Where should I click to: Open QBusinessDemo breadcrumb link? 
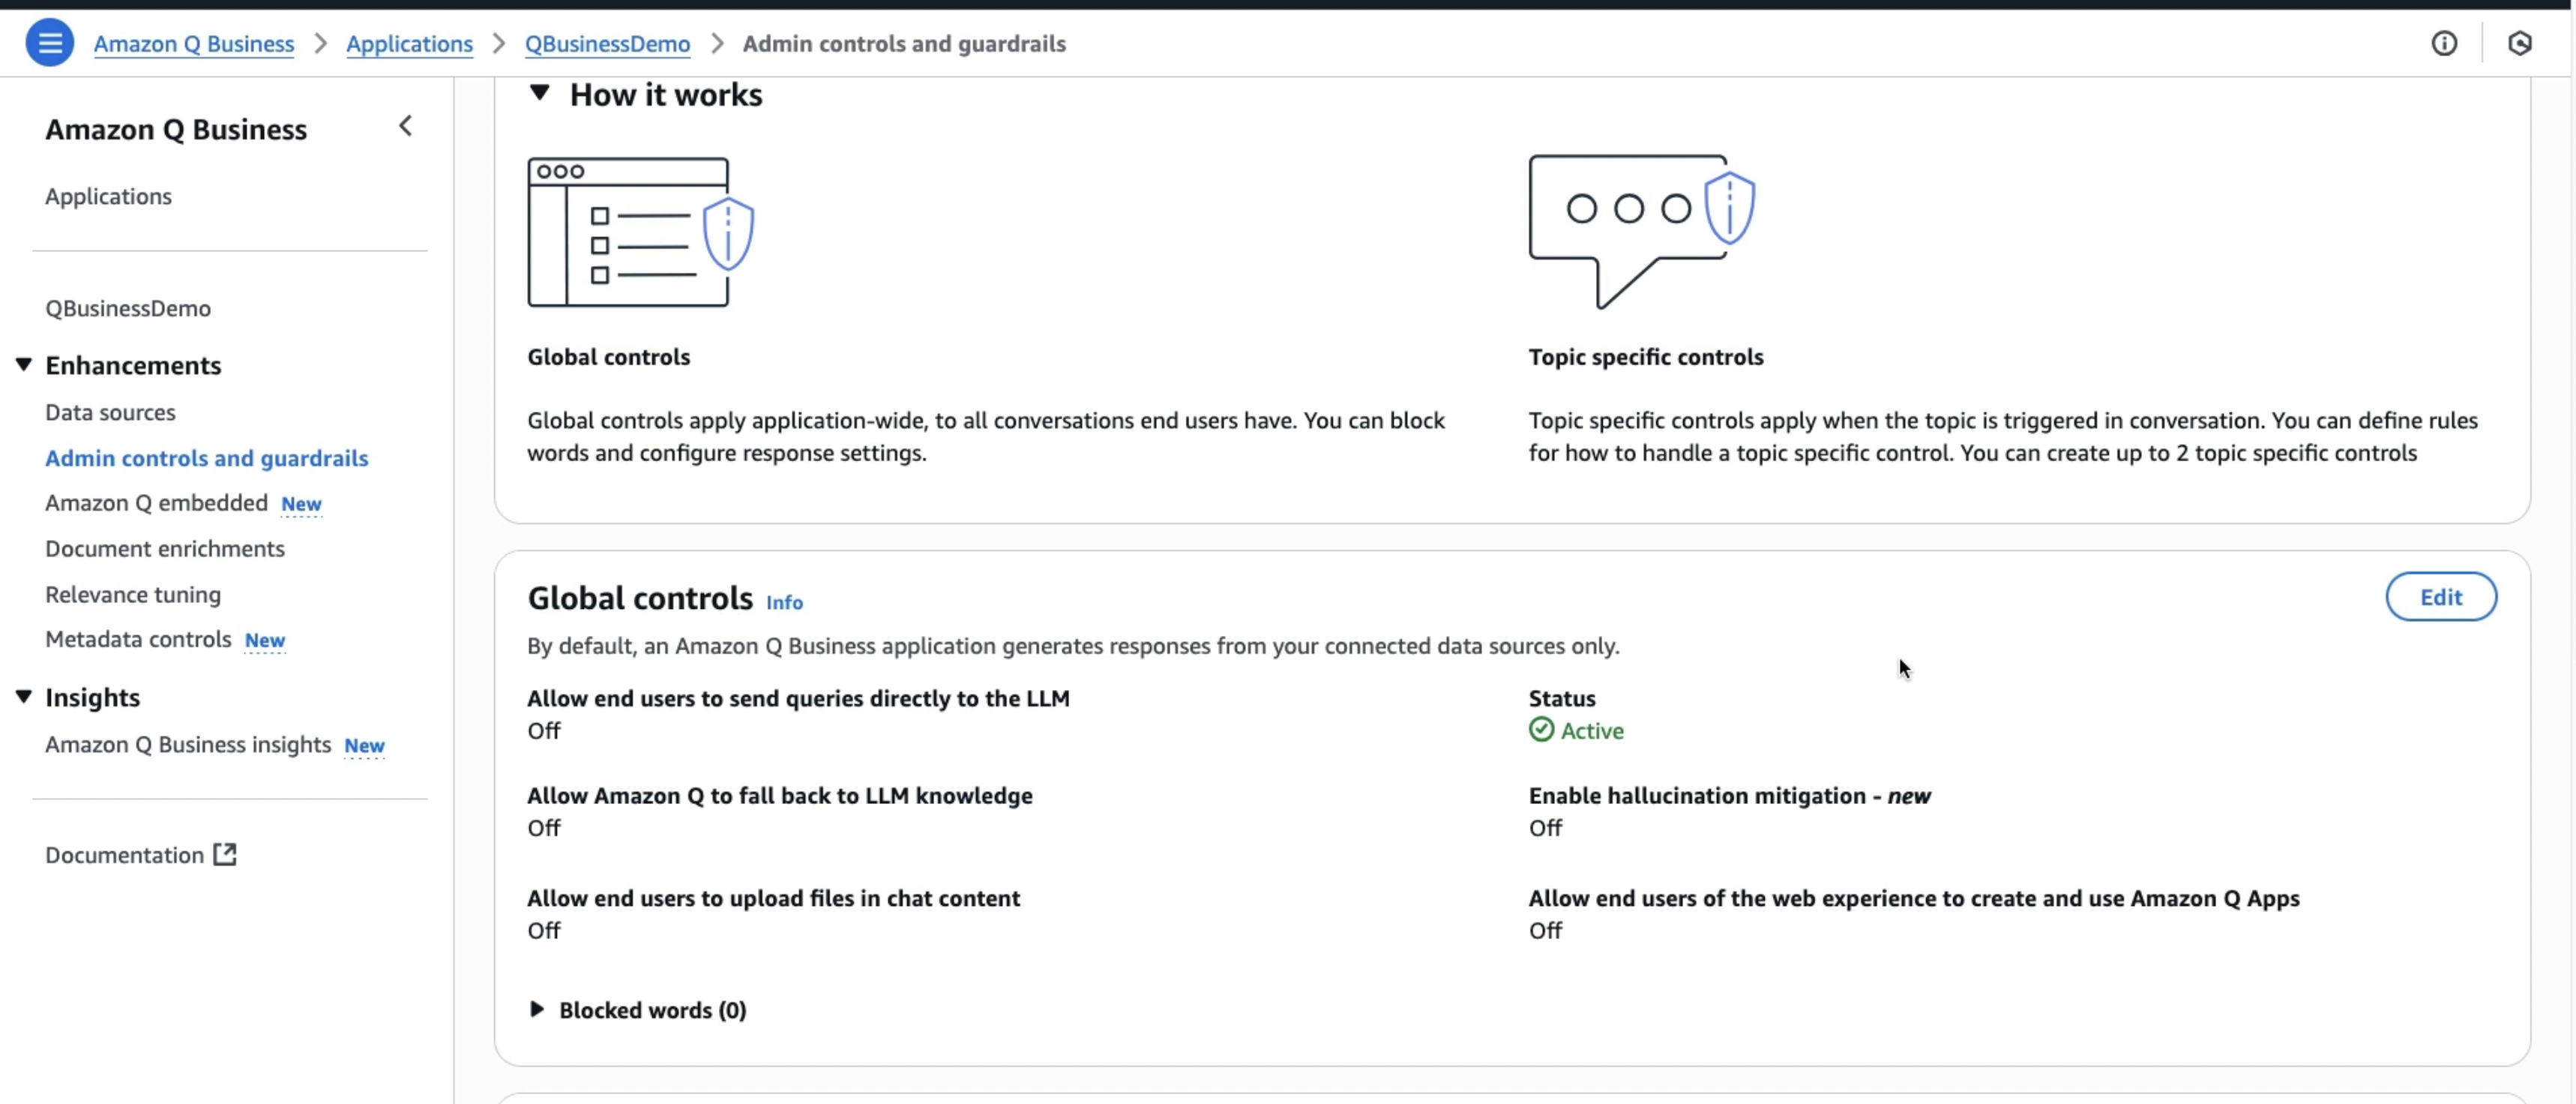coord(607,44)
